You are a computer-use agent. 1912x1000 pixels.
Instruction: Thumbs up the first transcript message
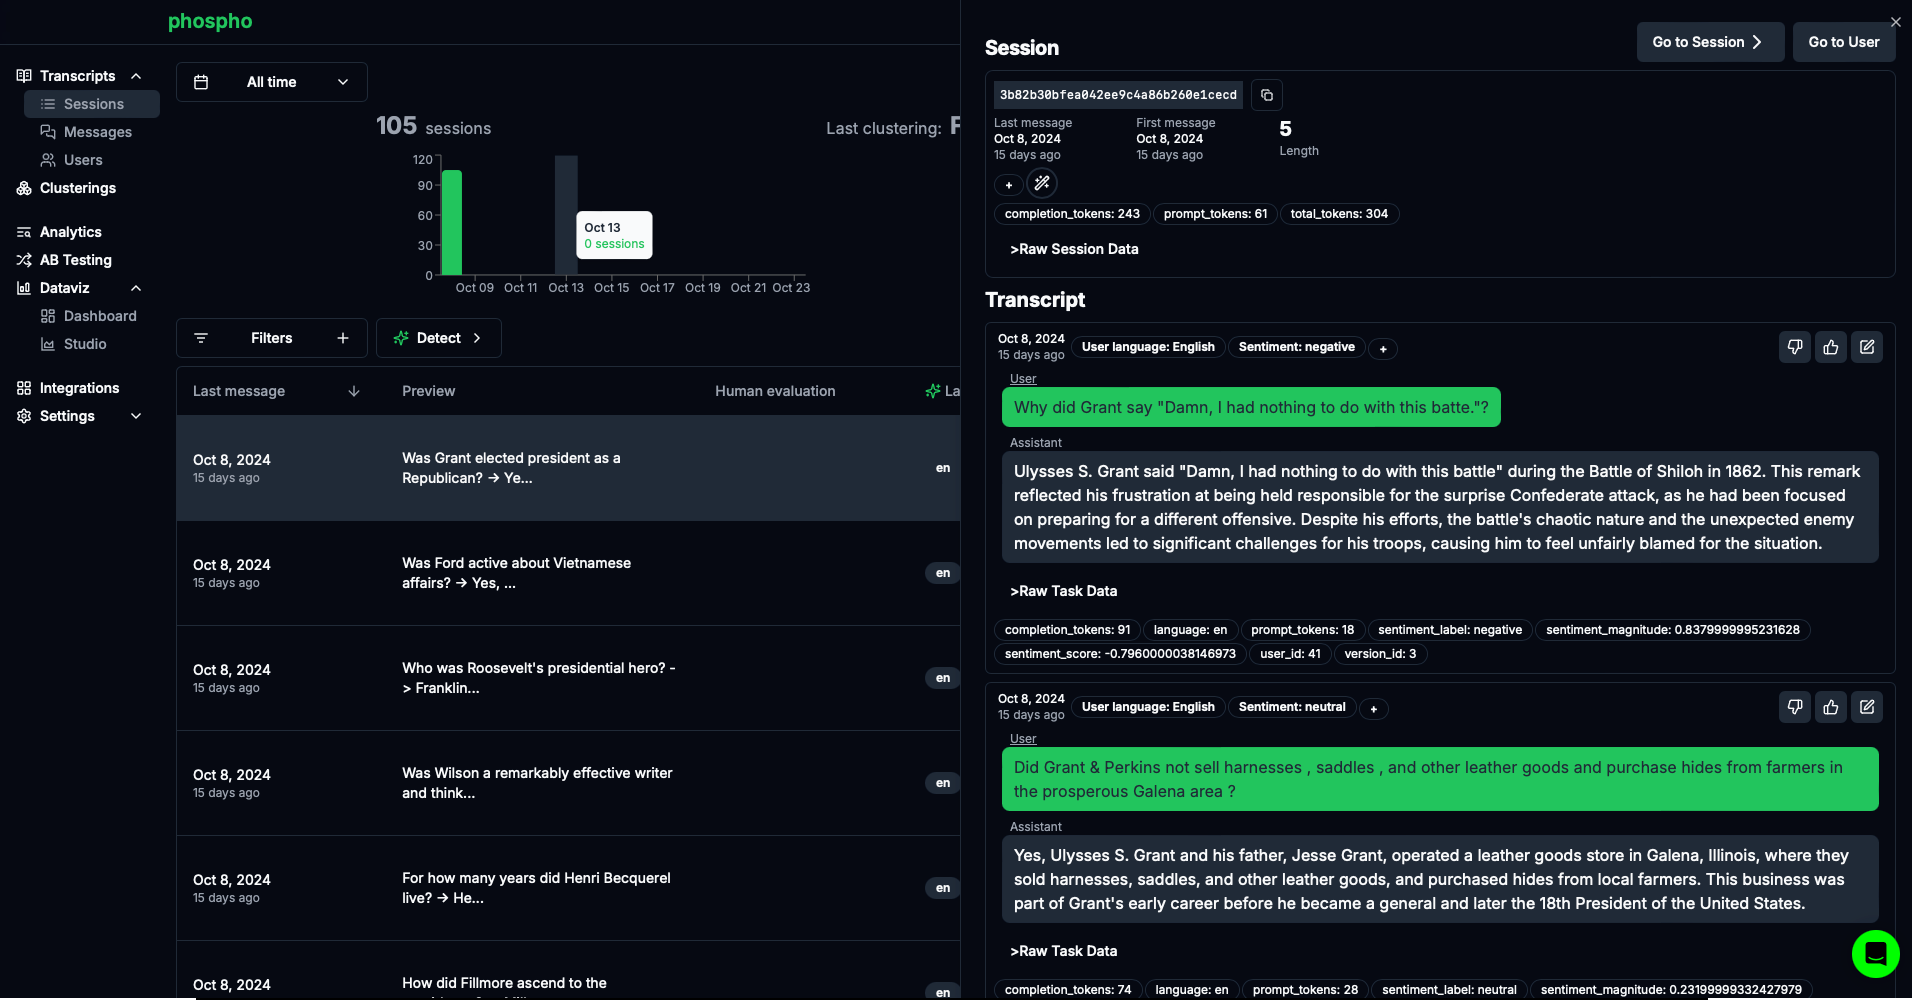click(1831, 347)
